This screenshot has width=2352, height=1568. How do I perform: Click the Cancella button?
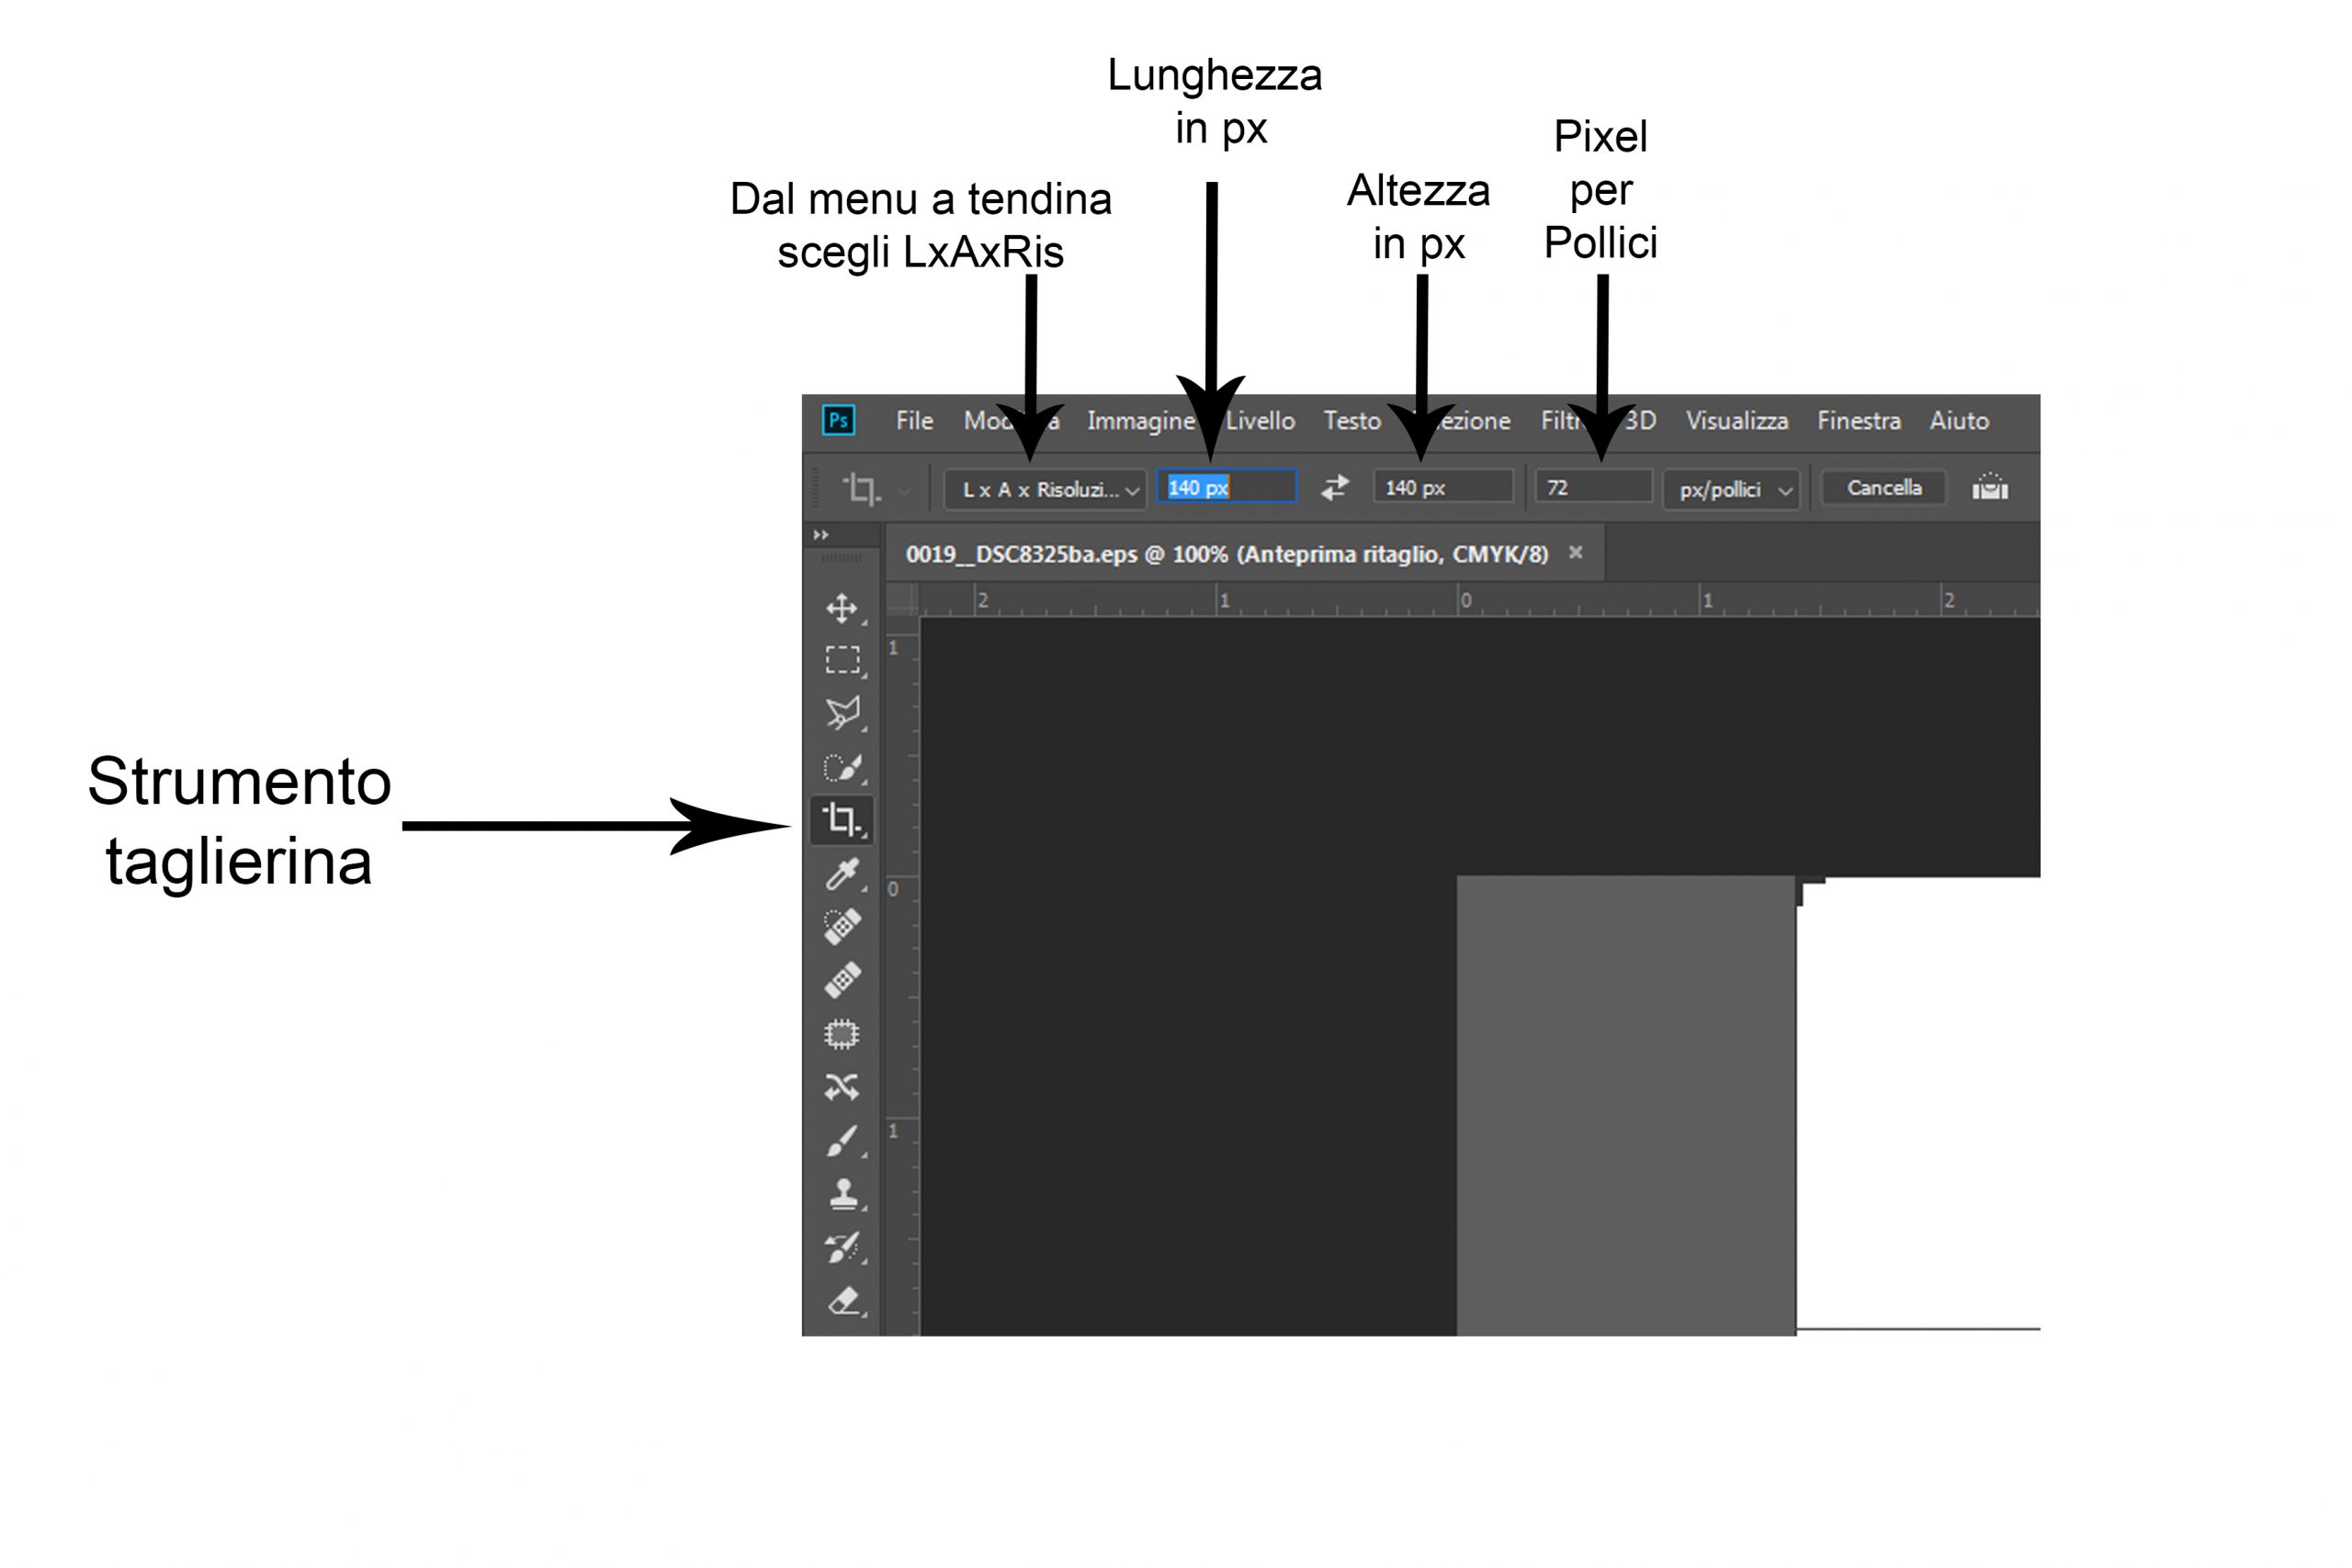[1884, 488]
